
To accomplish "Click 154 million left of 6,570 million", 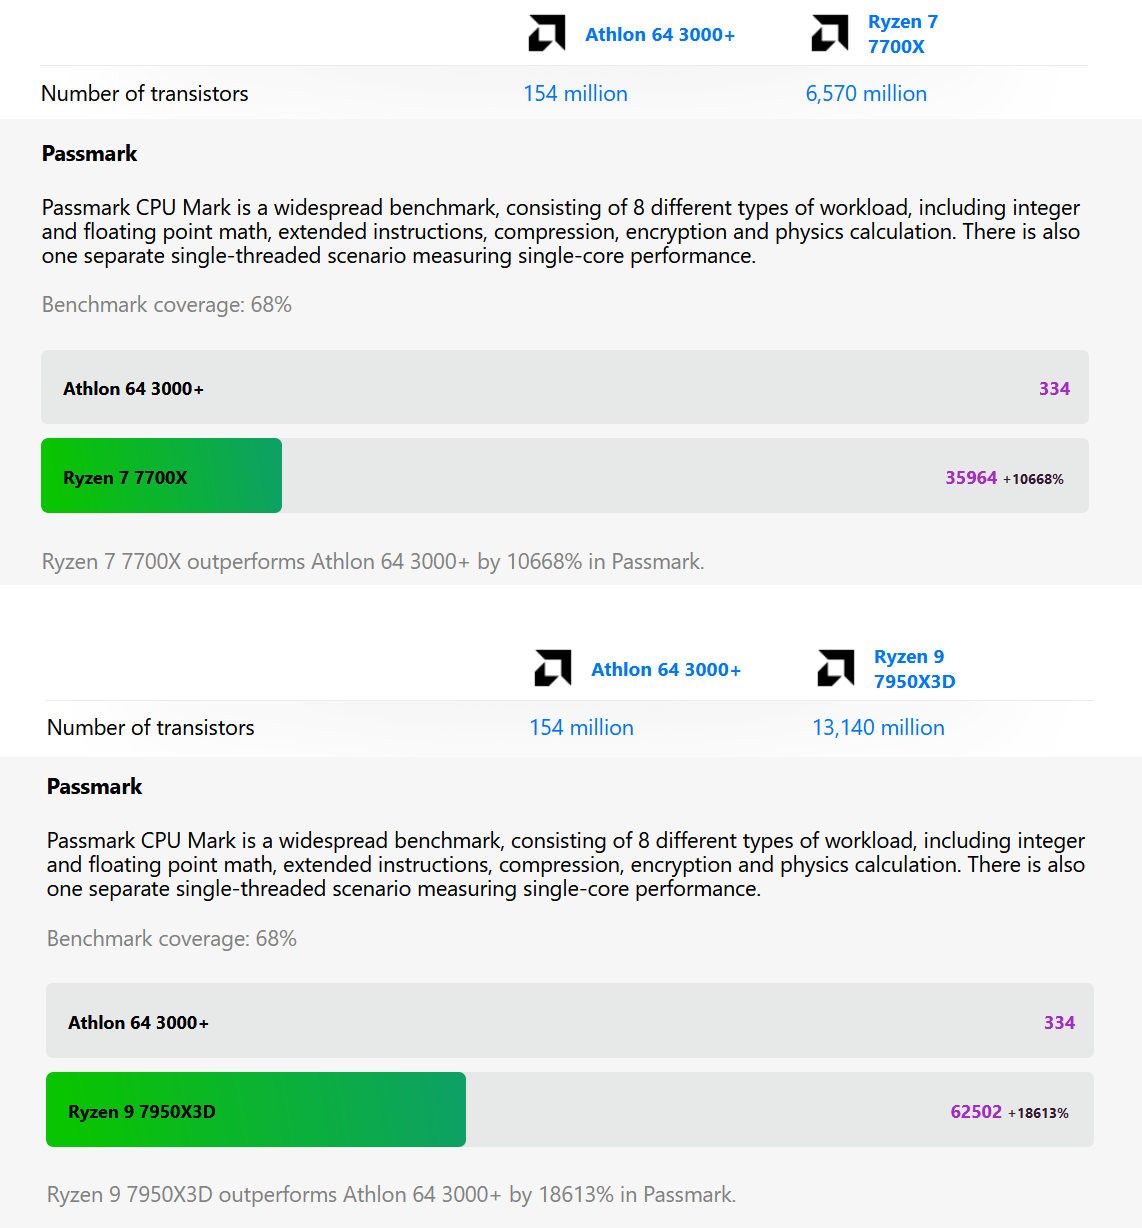I will point(575,94).
